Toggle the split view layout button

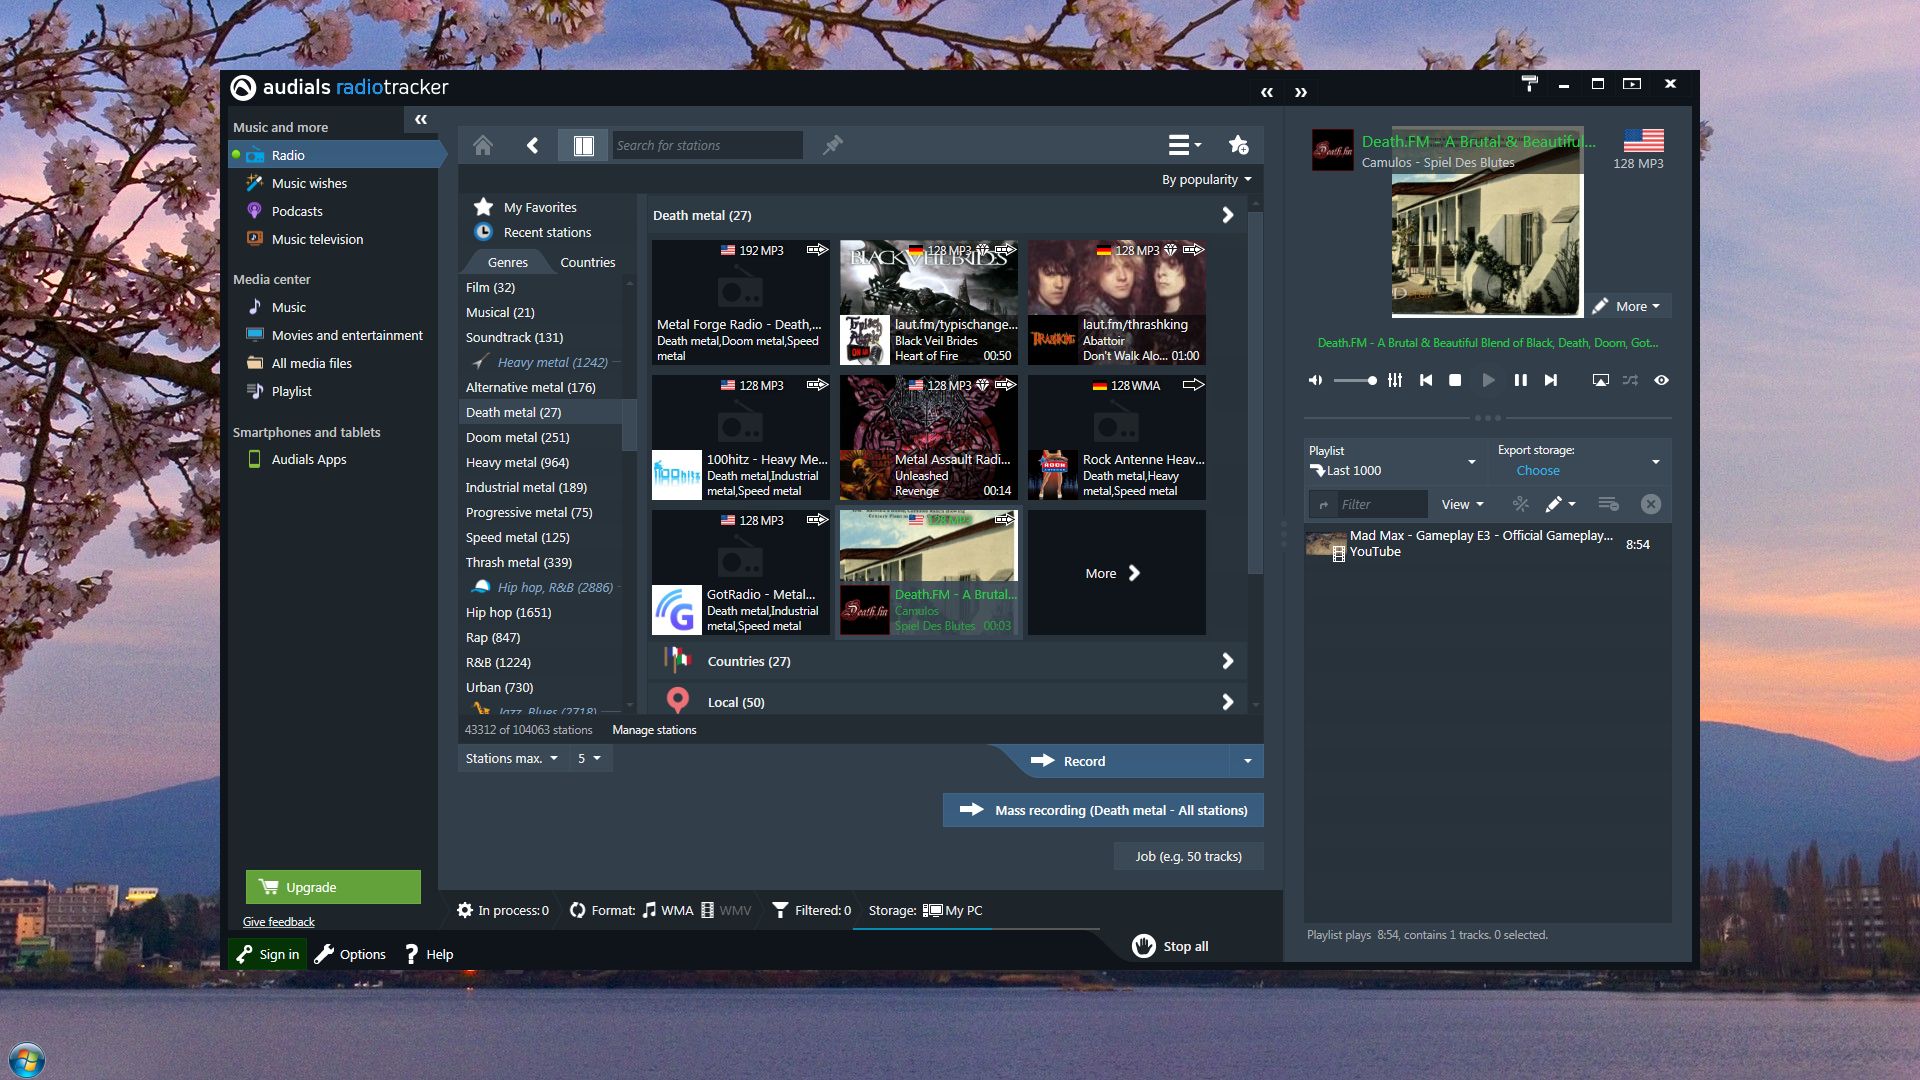[583, 146]
